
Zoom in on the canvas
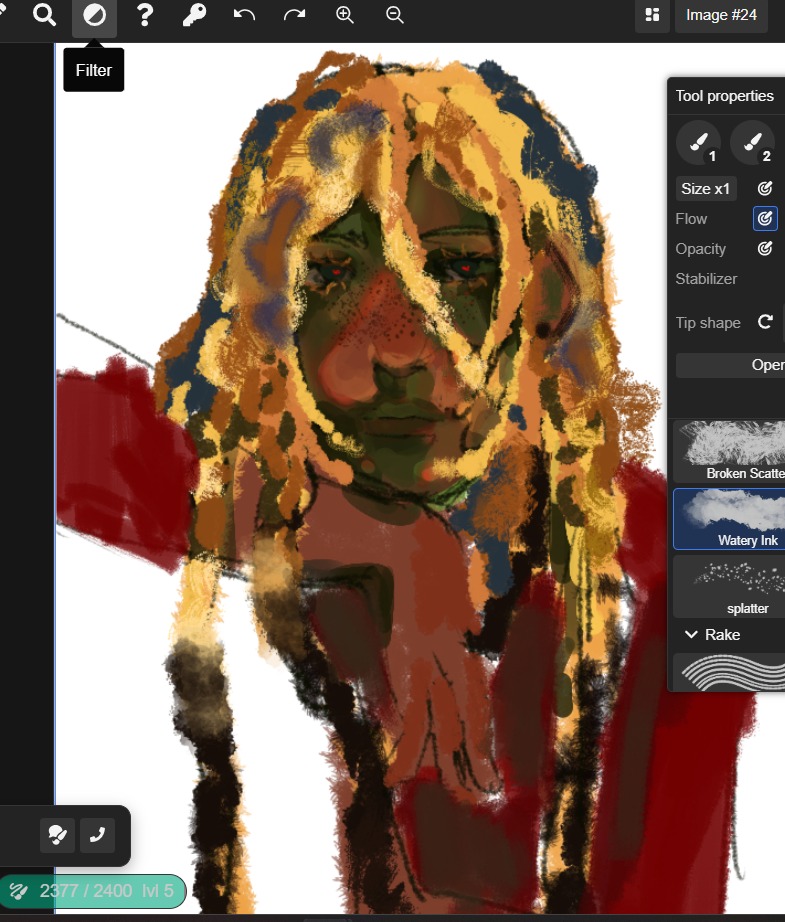[x=345, y=15]
